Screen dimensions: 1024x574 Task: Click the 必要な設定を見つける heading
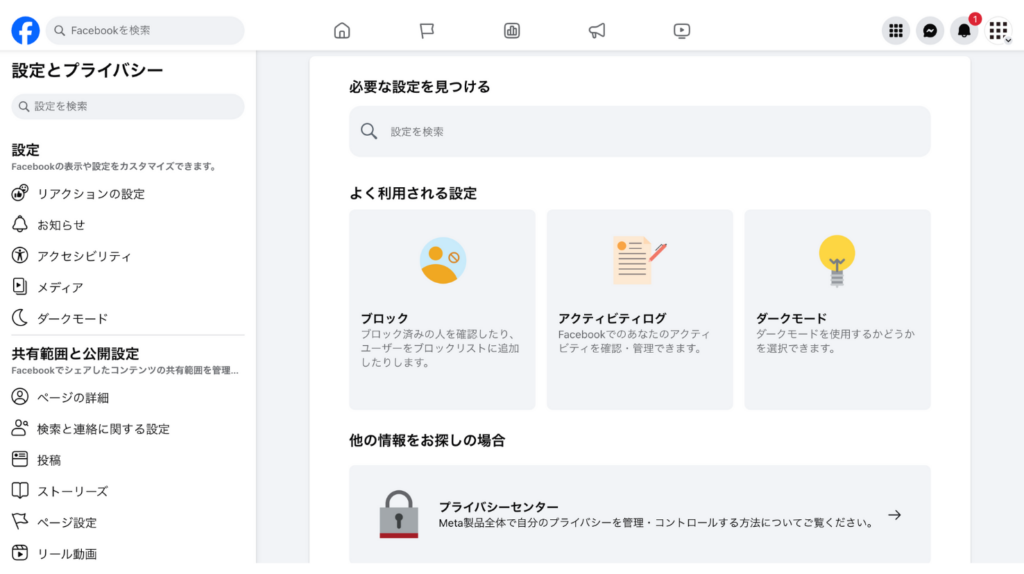419,87
